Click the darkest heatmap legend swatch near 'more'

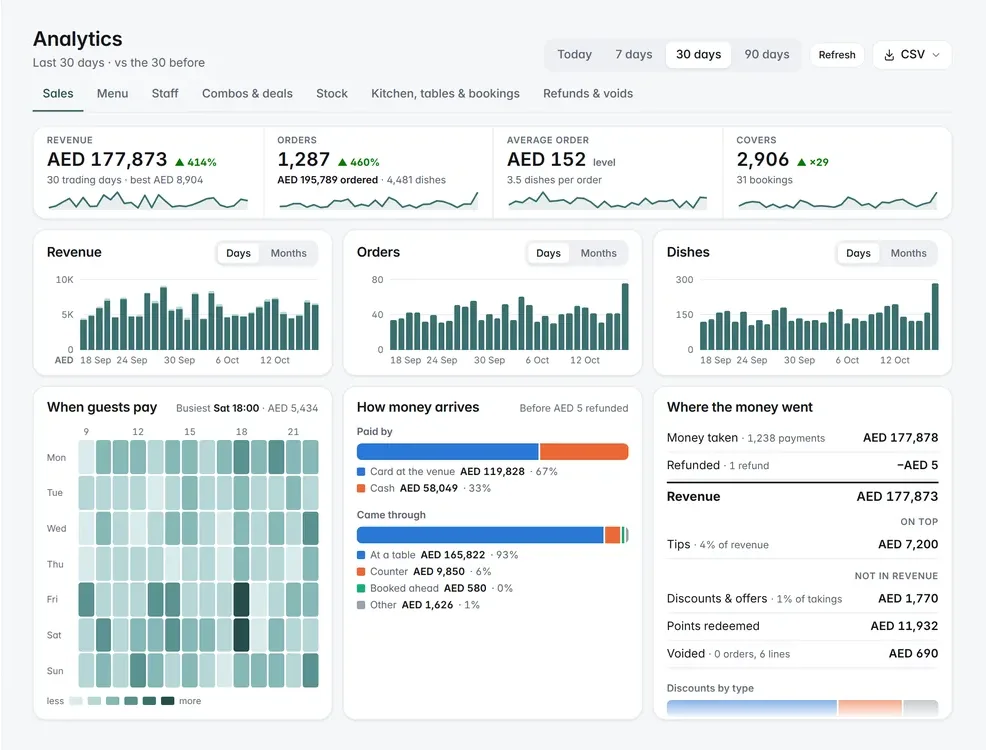point(167,701)
